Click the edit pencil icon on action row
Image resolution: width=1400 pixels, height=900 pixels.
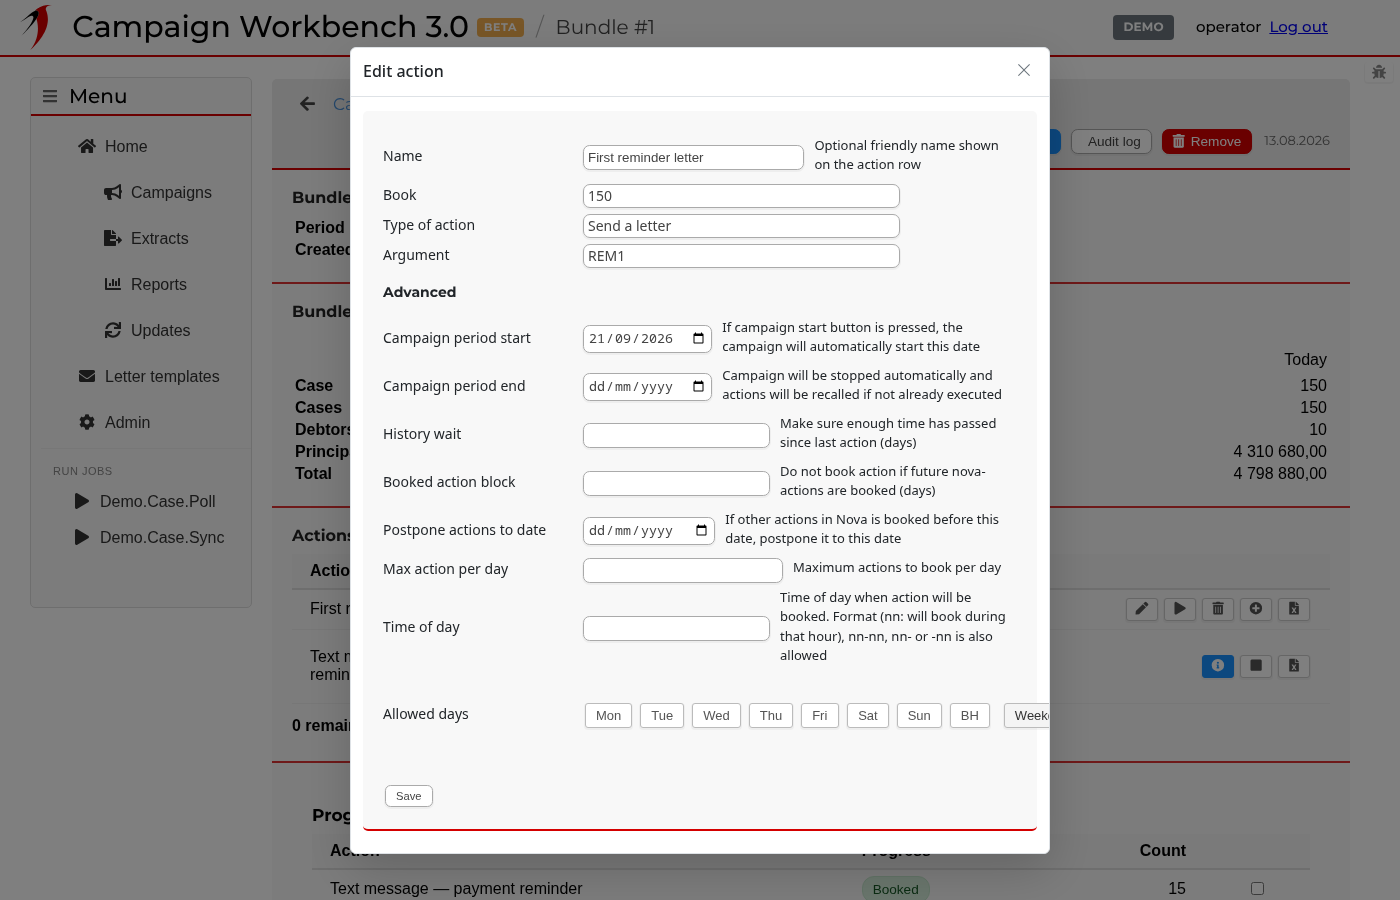1142,609
